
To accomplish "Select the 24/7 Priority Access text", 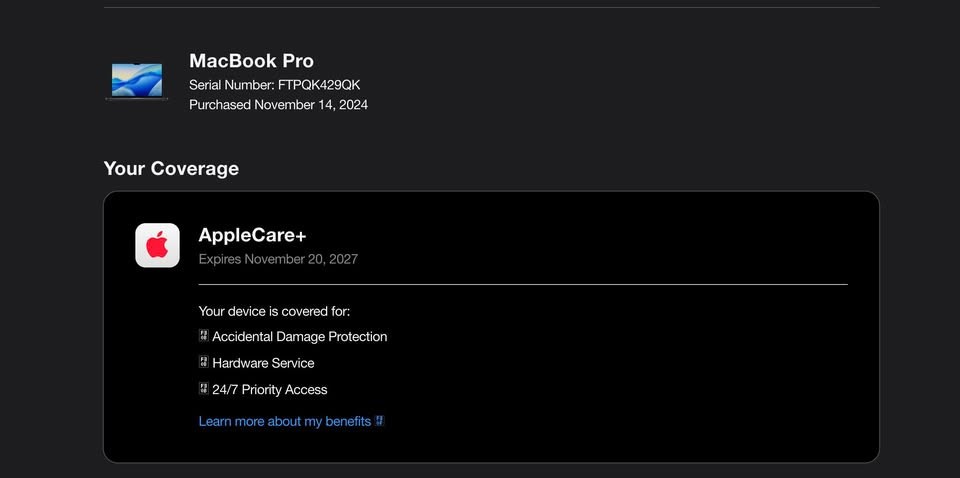I will [270, 389].
